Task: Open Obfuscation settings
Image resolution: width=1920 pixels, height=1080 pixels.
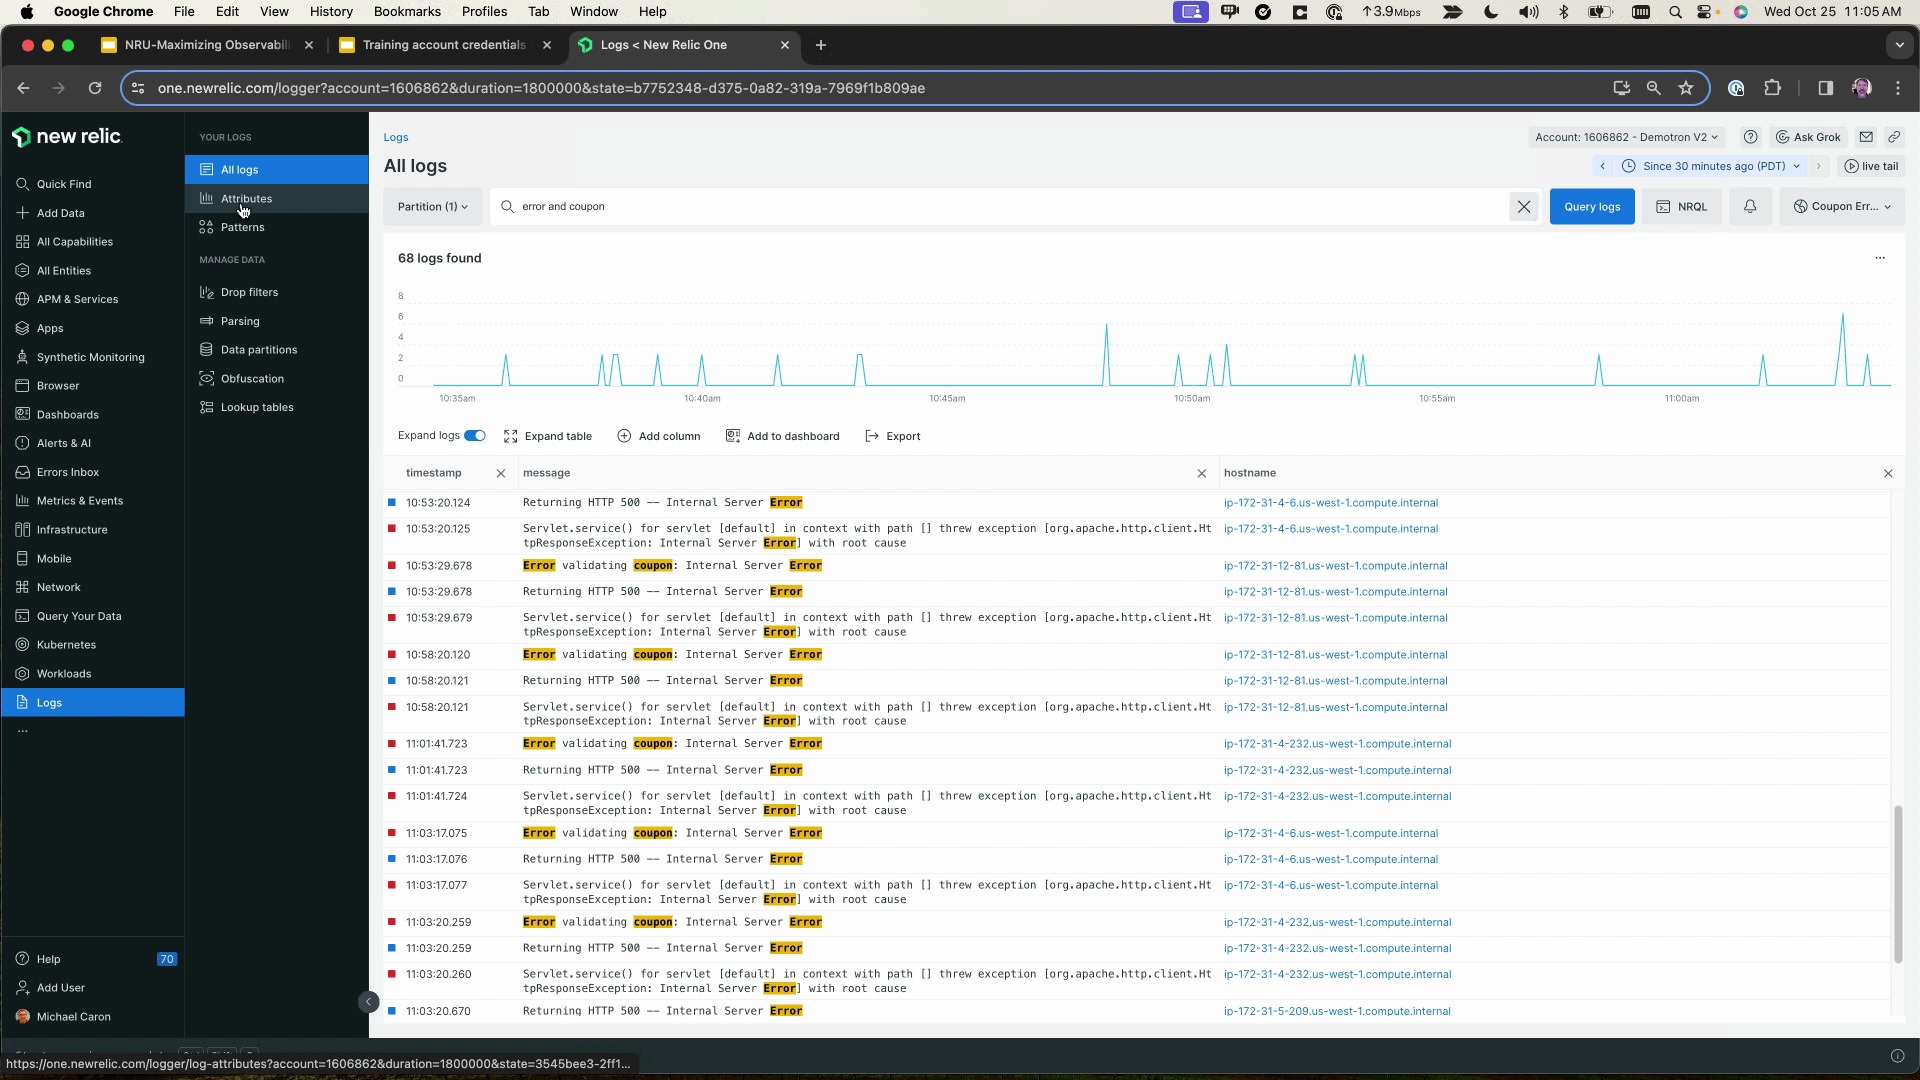Action: [x=252, y=379]
